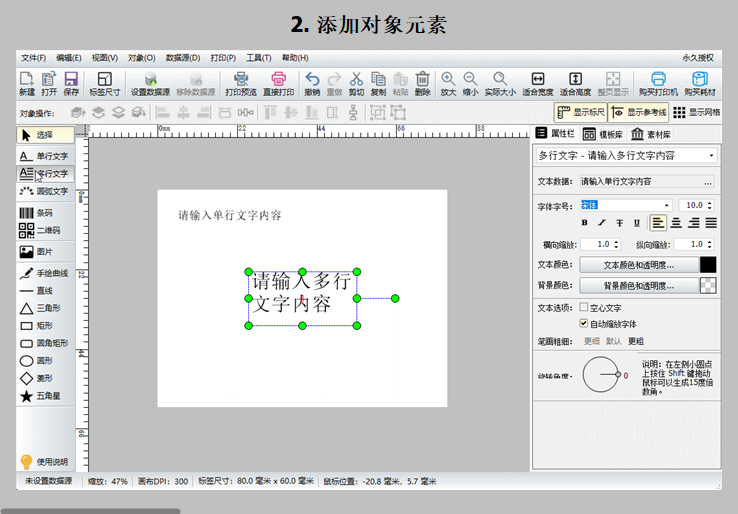This screenshot has height=514, width=738.
Task: Enable the 空心文字 hollow text checkbox
Action: (584, 307)
